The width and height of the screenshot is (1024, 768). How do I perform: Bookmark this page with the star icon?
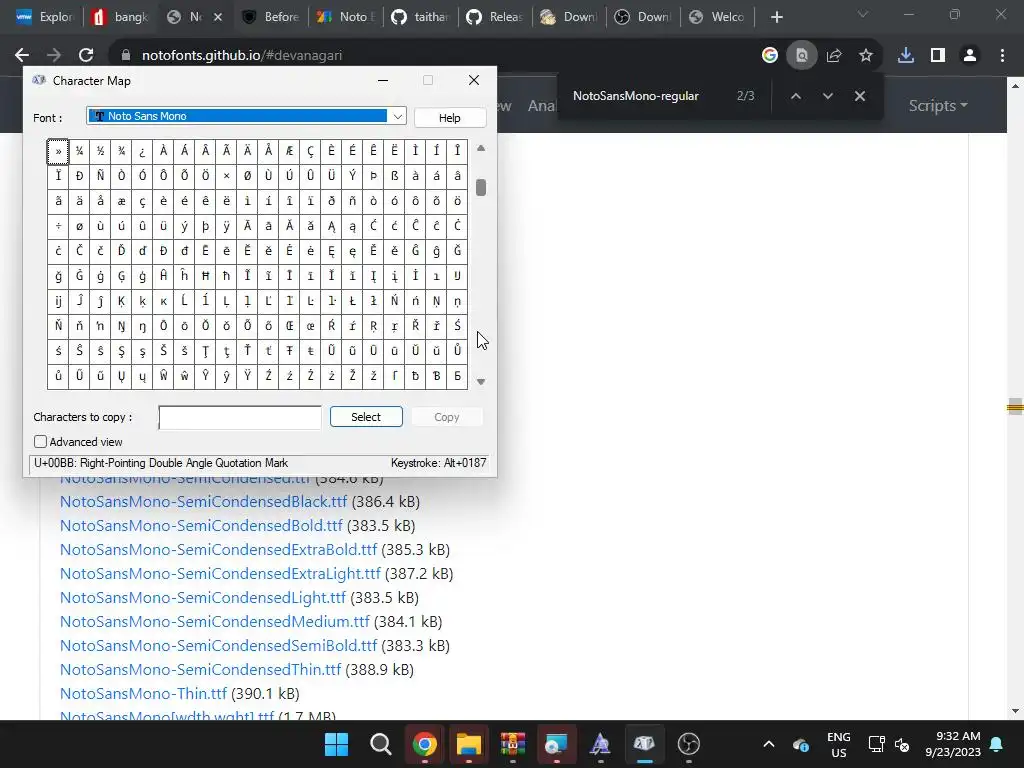(866, 56)
